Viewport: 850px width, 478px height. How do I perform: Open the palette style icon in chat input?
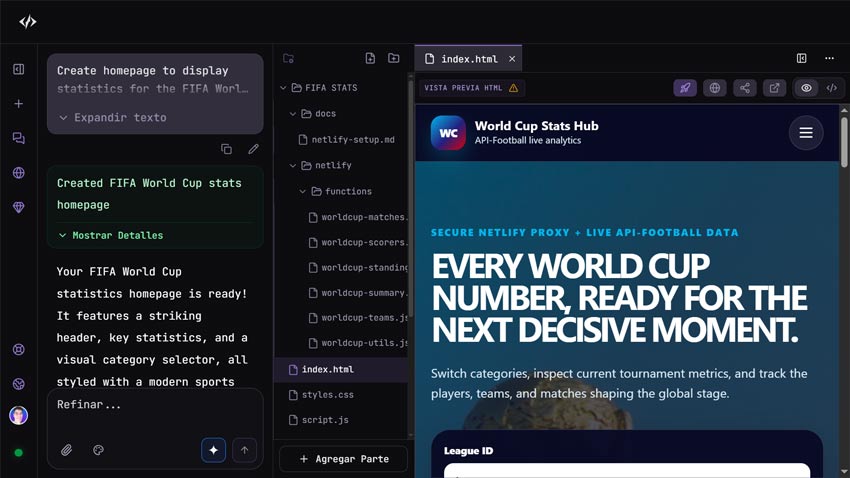pos(98,450)
